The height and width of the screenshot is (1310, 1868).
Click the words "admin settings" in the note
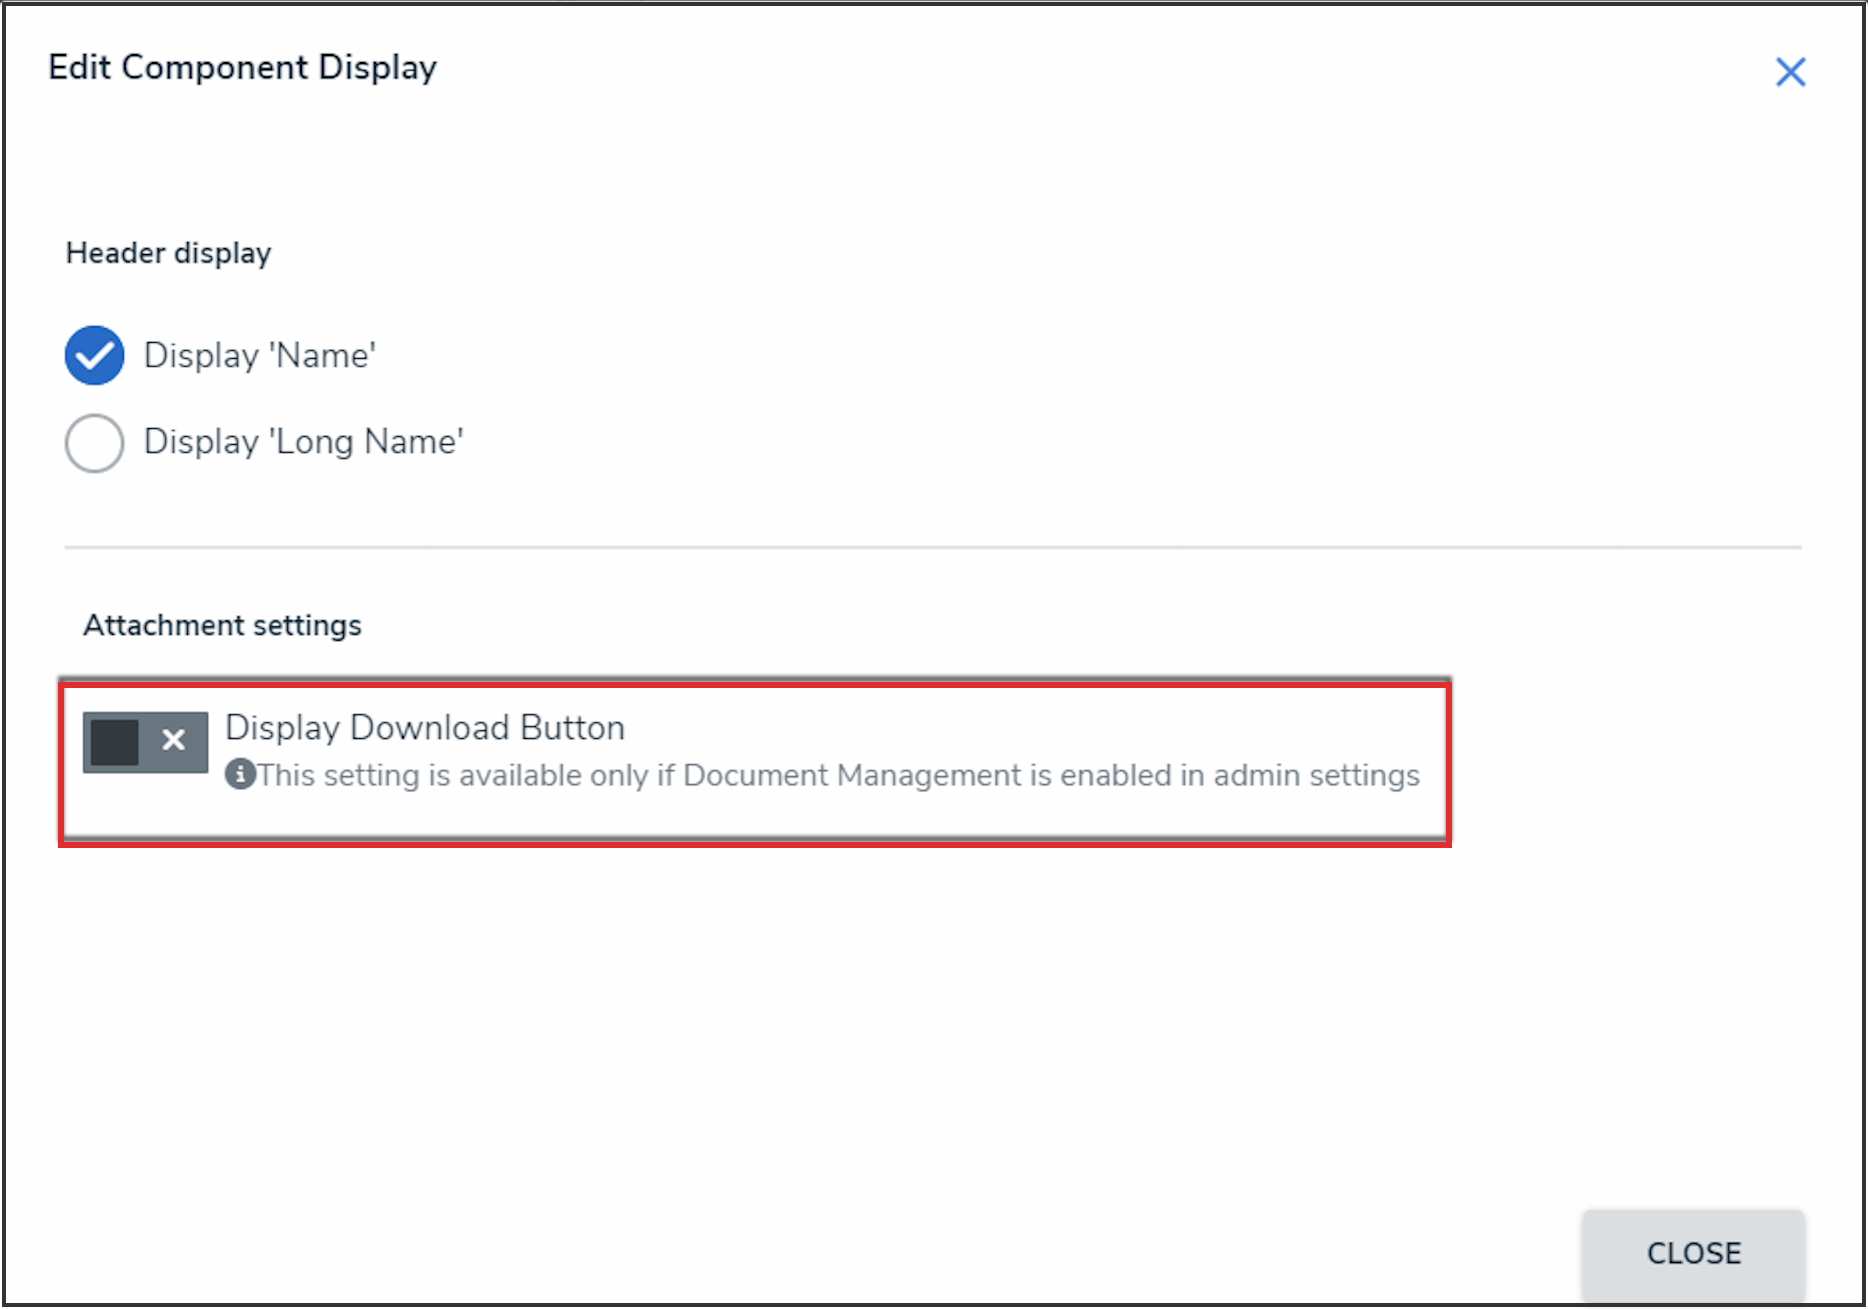pyautogui.click(x=1316, y=776)
